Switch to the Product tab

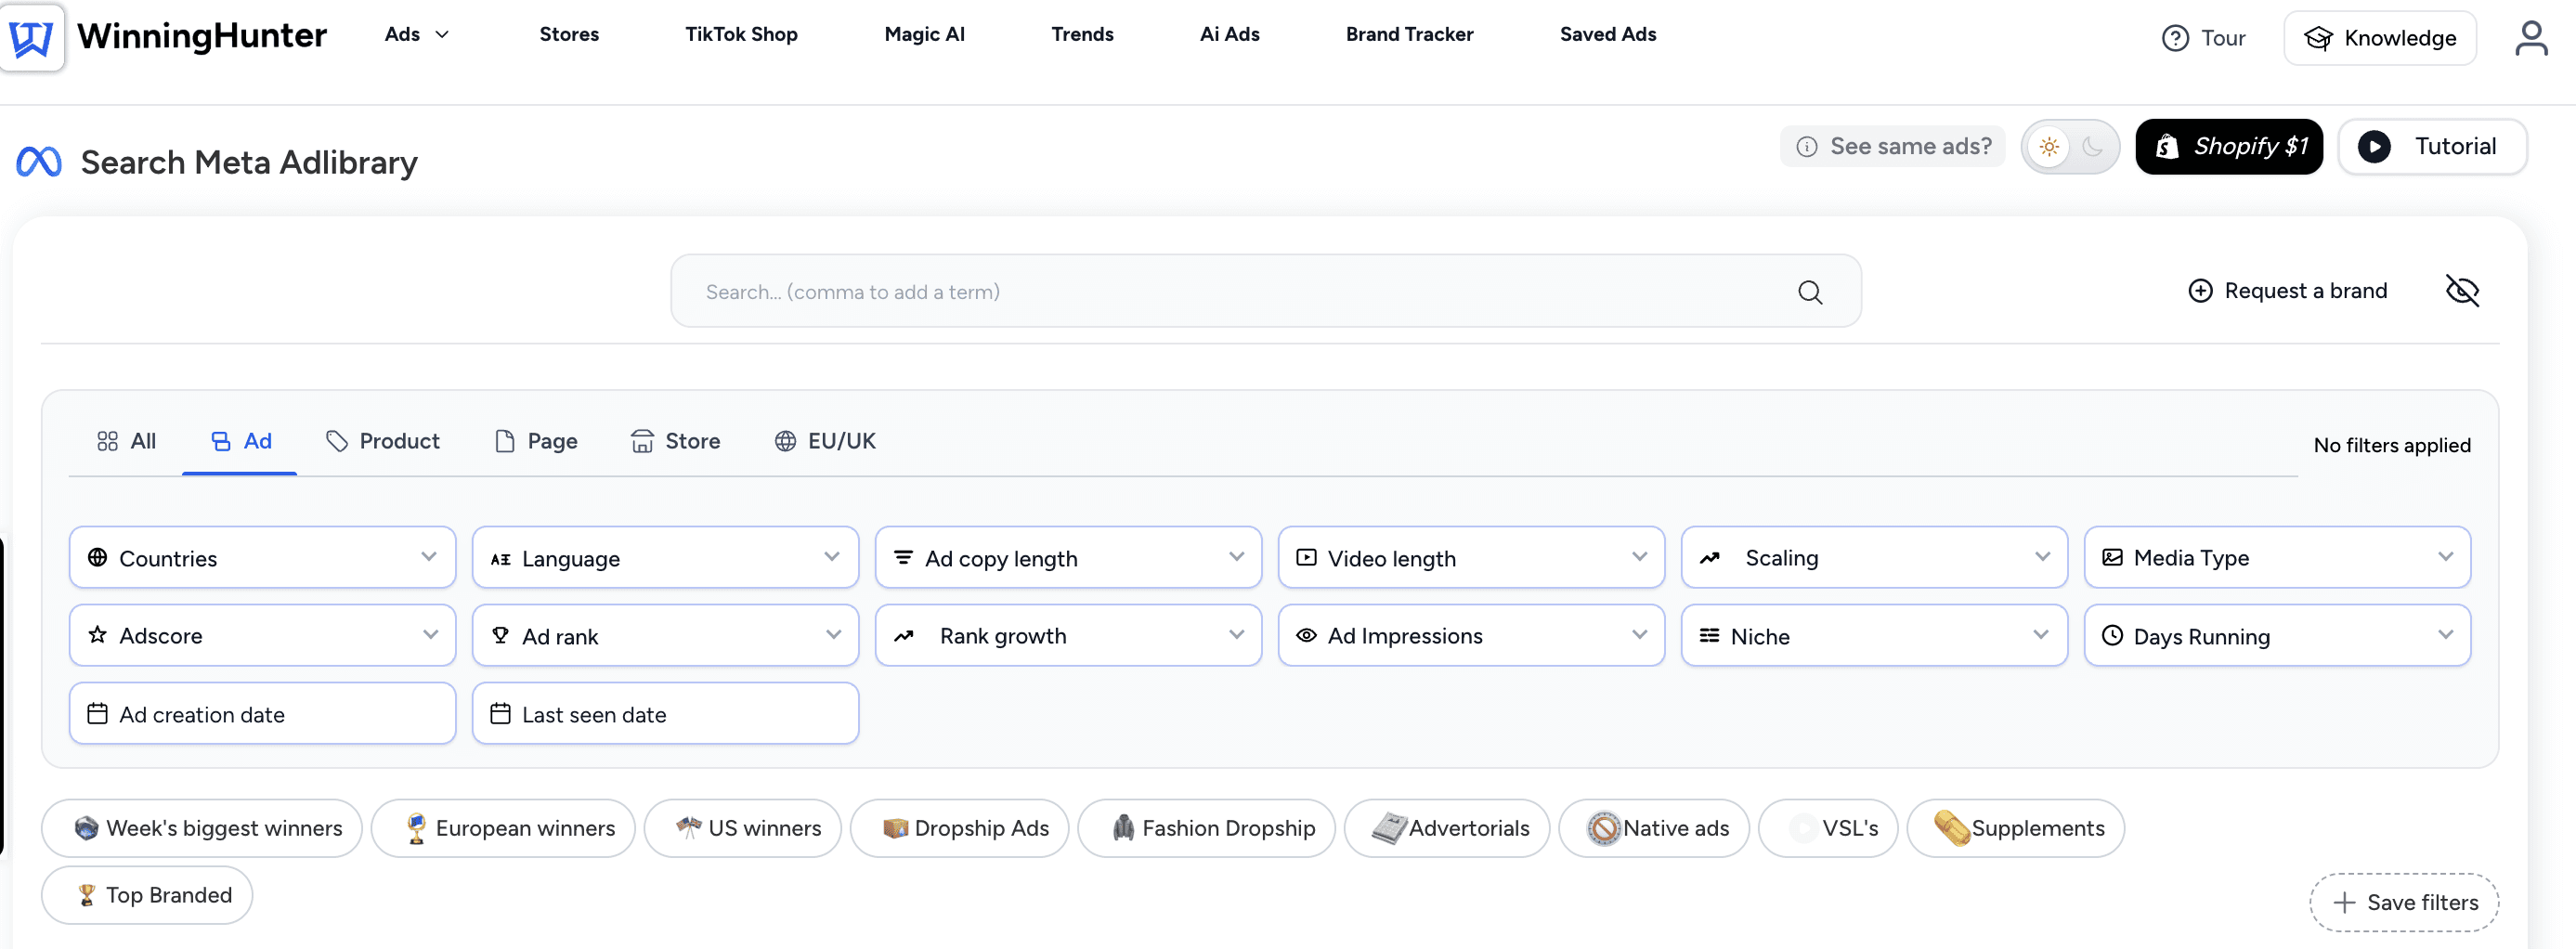(x=383, y=441)
